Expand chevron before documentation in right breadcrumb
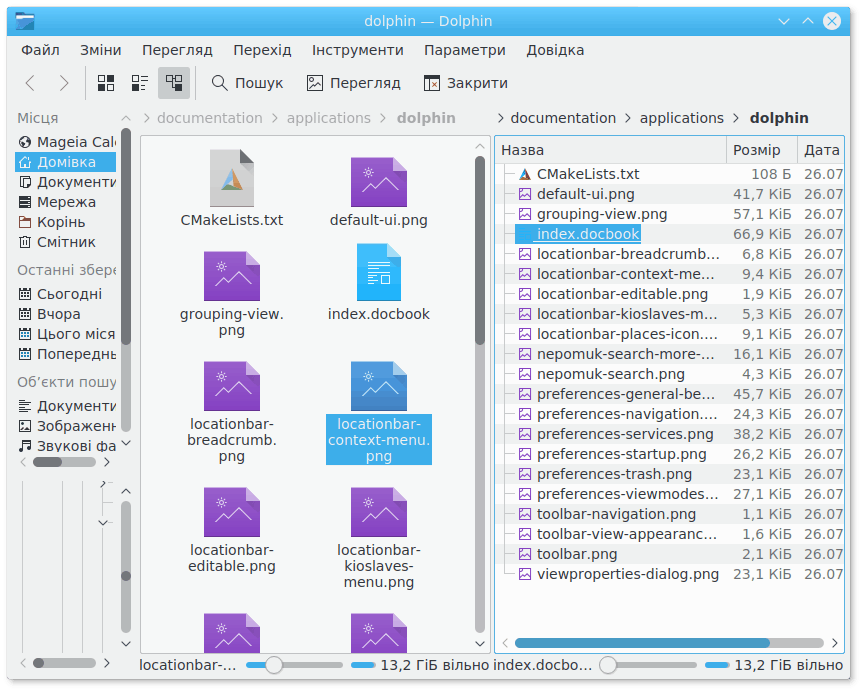The height and width of the screenshot is (692, 863). coord(500,118)
